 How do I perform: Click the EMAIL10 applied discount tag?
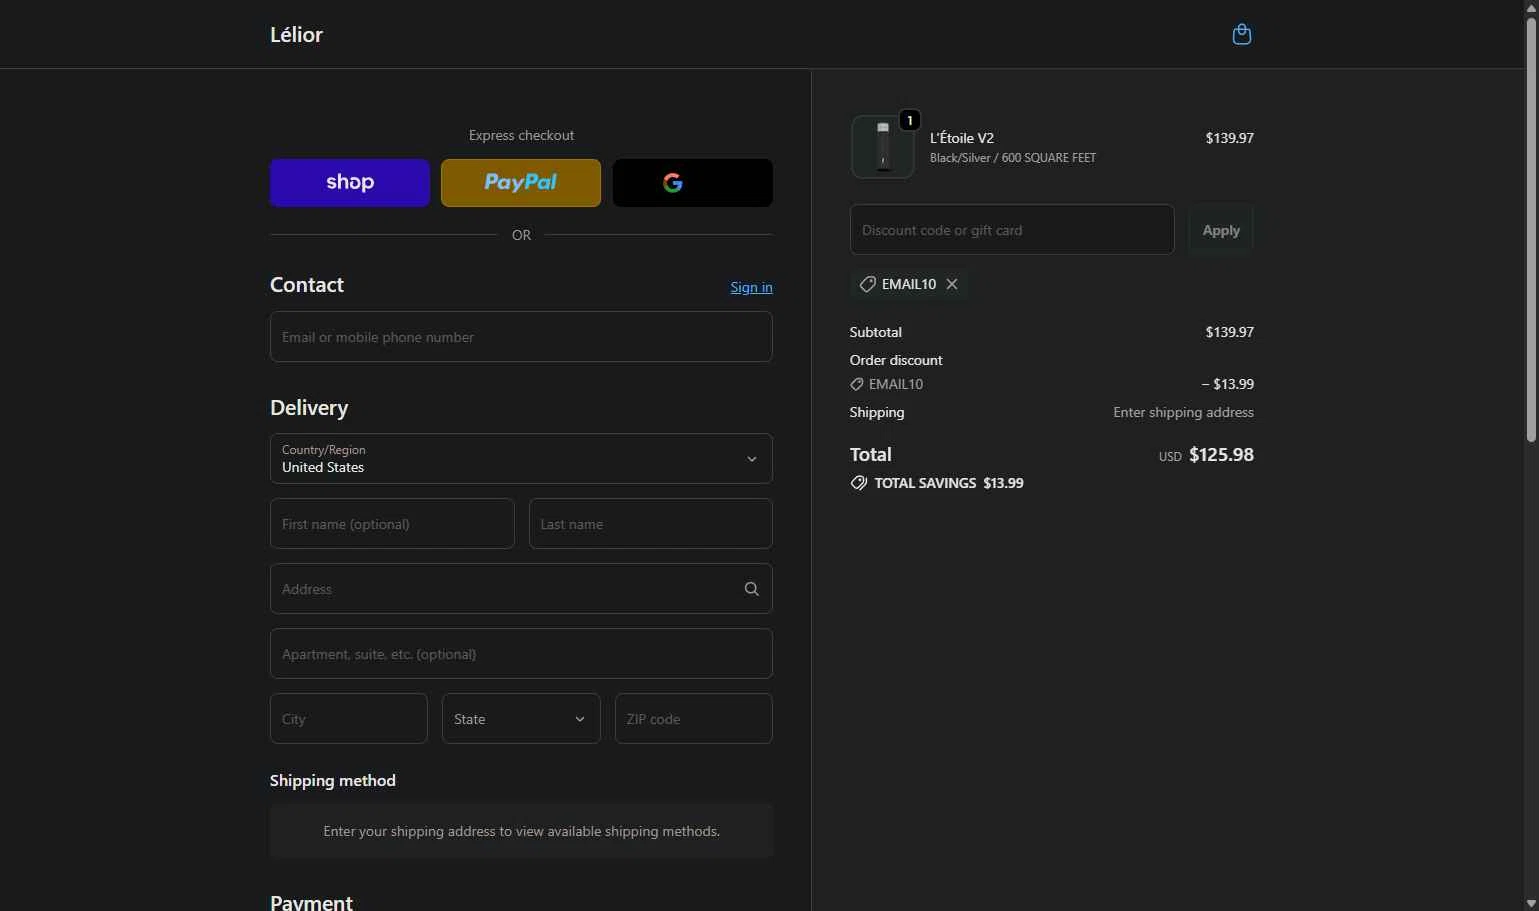point(908,284)
